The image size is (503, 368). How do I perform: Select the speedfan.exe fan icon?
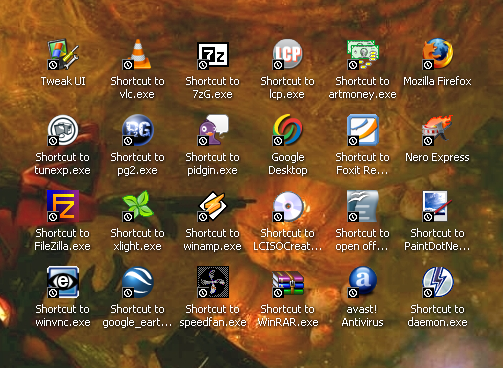pyautogui.click(x=213, y=282)
